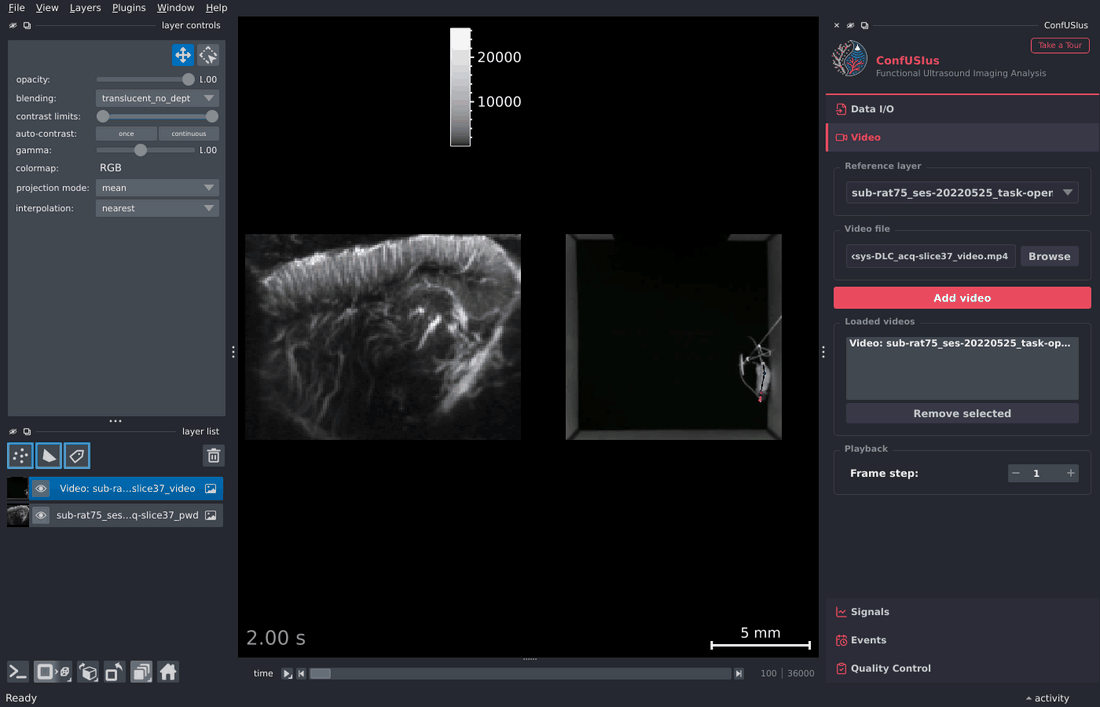Increase Frame step with plus button
The width and height of the screenshot is (1100, 707).
click(1071, 473)
